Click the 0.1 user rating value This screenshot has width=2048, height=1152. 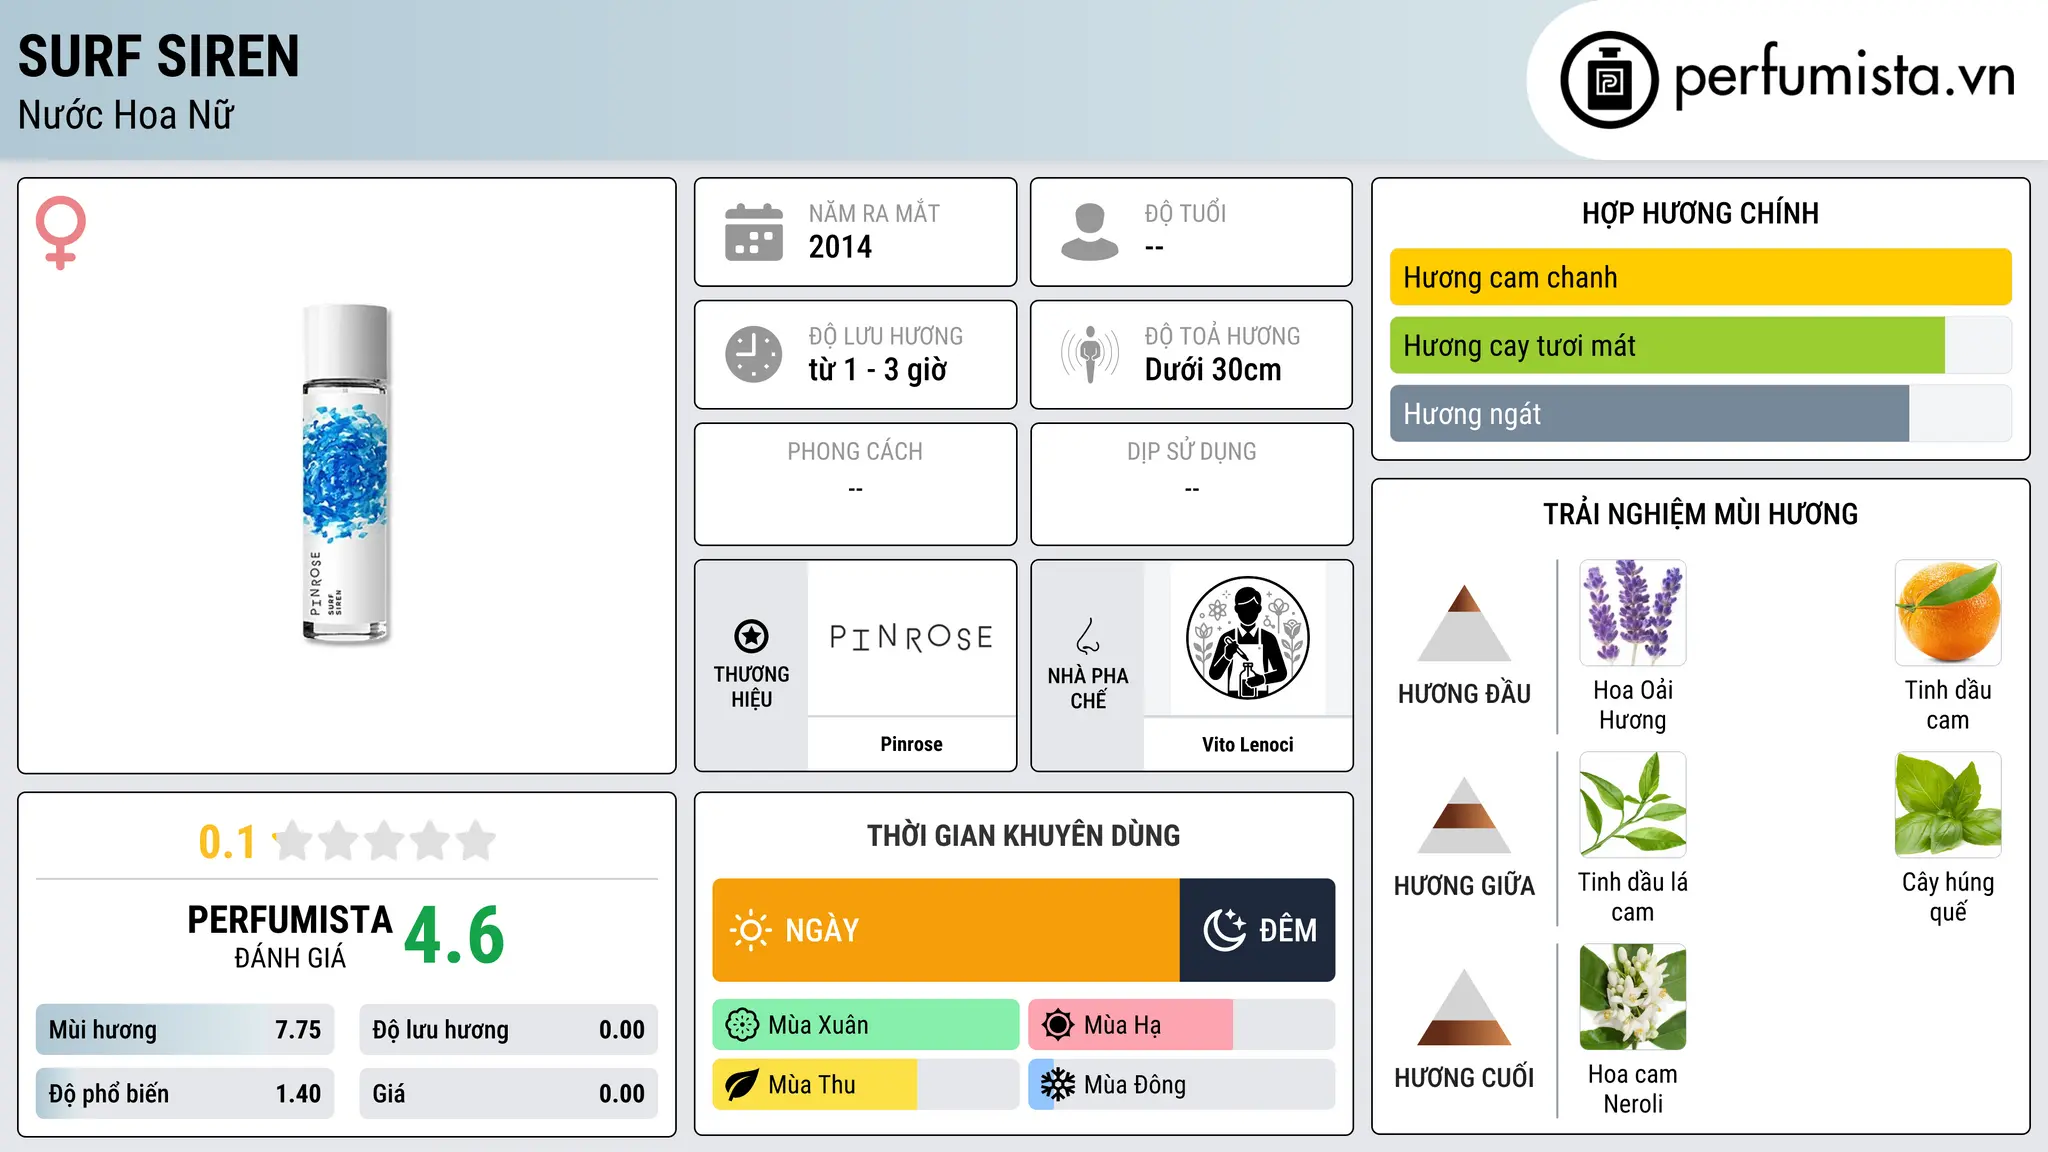point(227,842)
